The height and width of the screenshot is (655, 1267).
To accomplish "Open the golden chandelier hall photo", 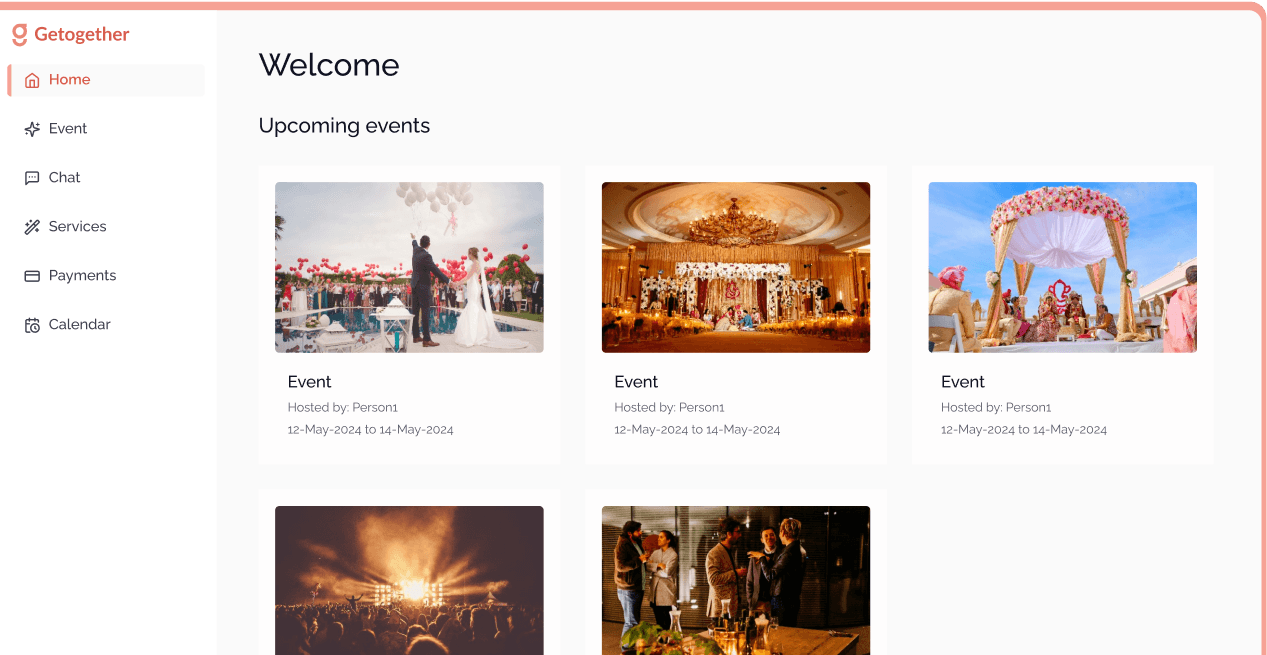I will [x=736, y=267].
